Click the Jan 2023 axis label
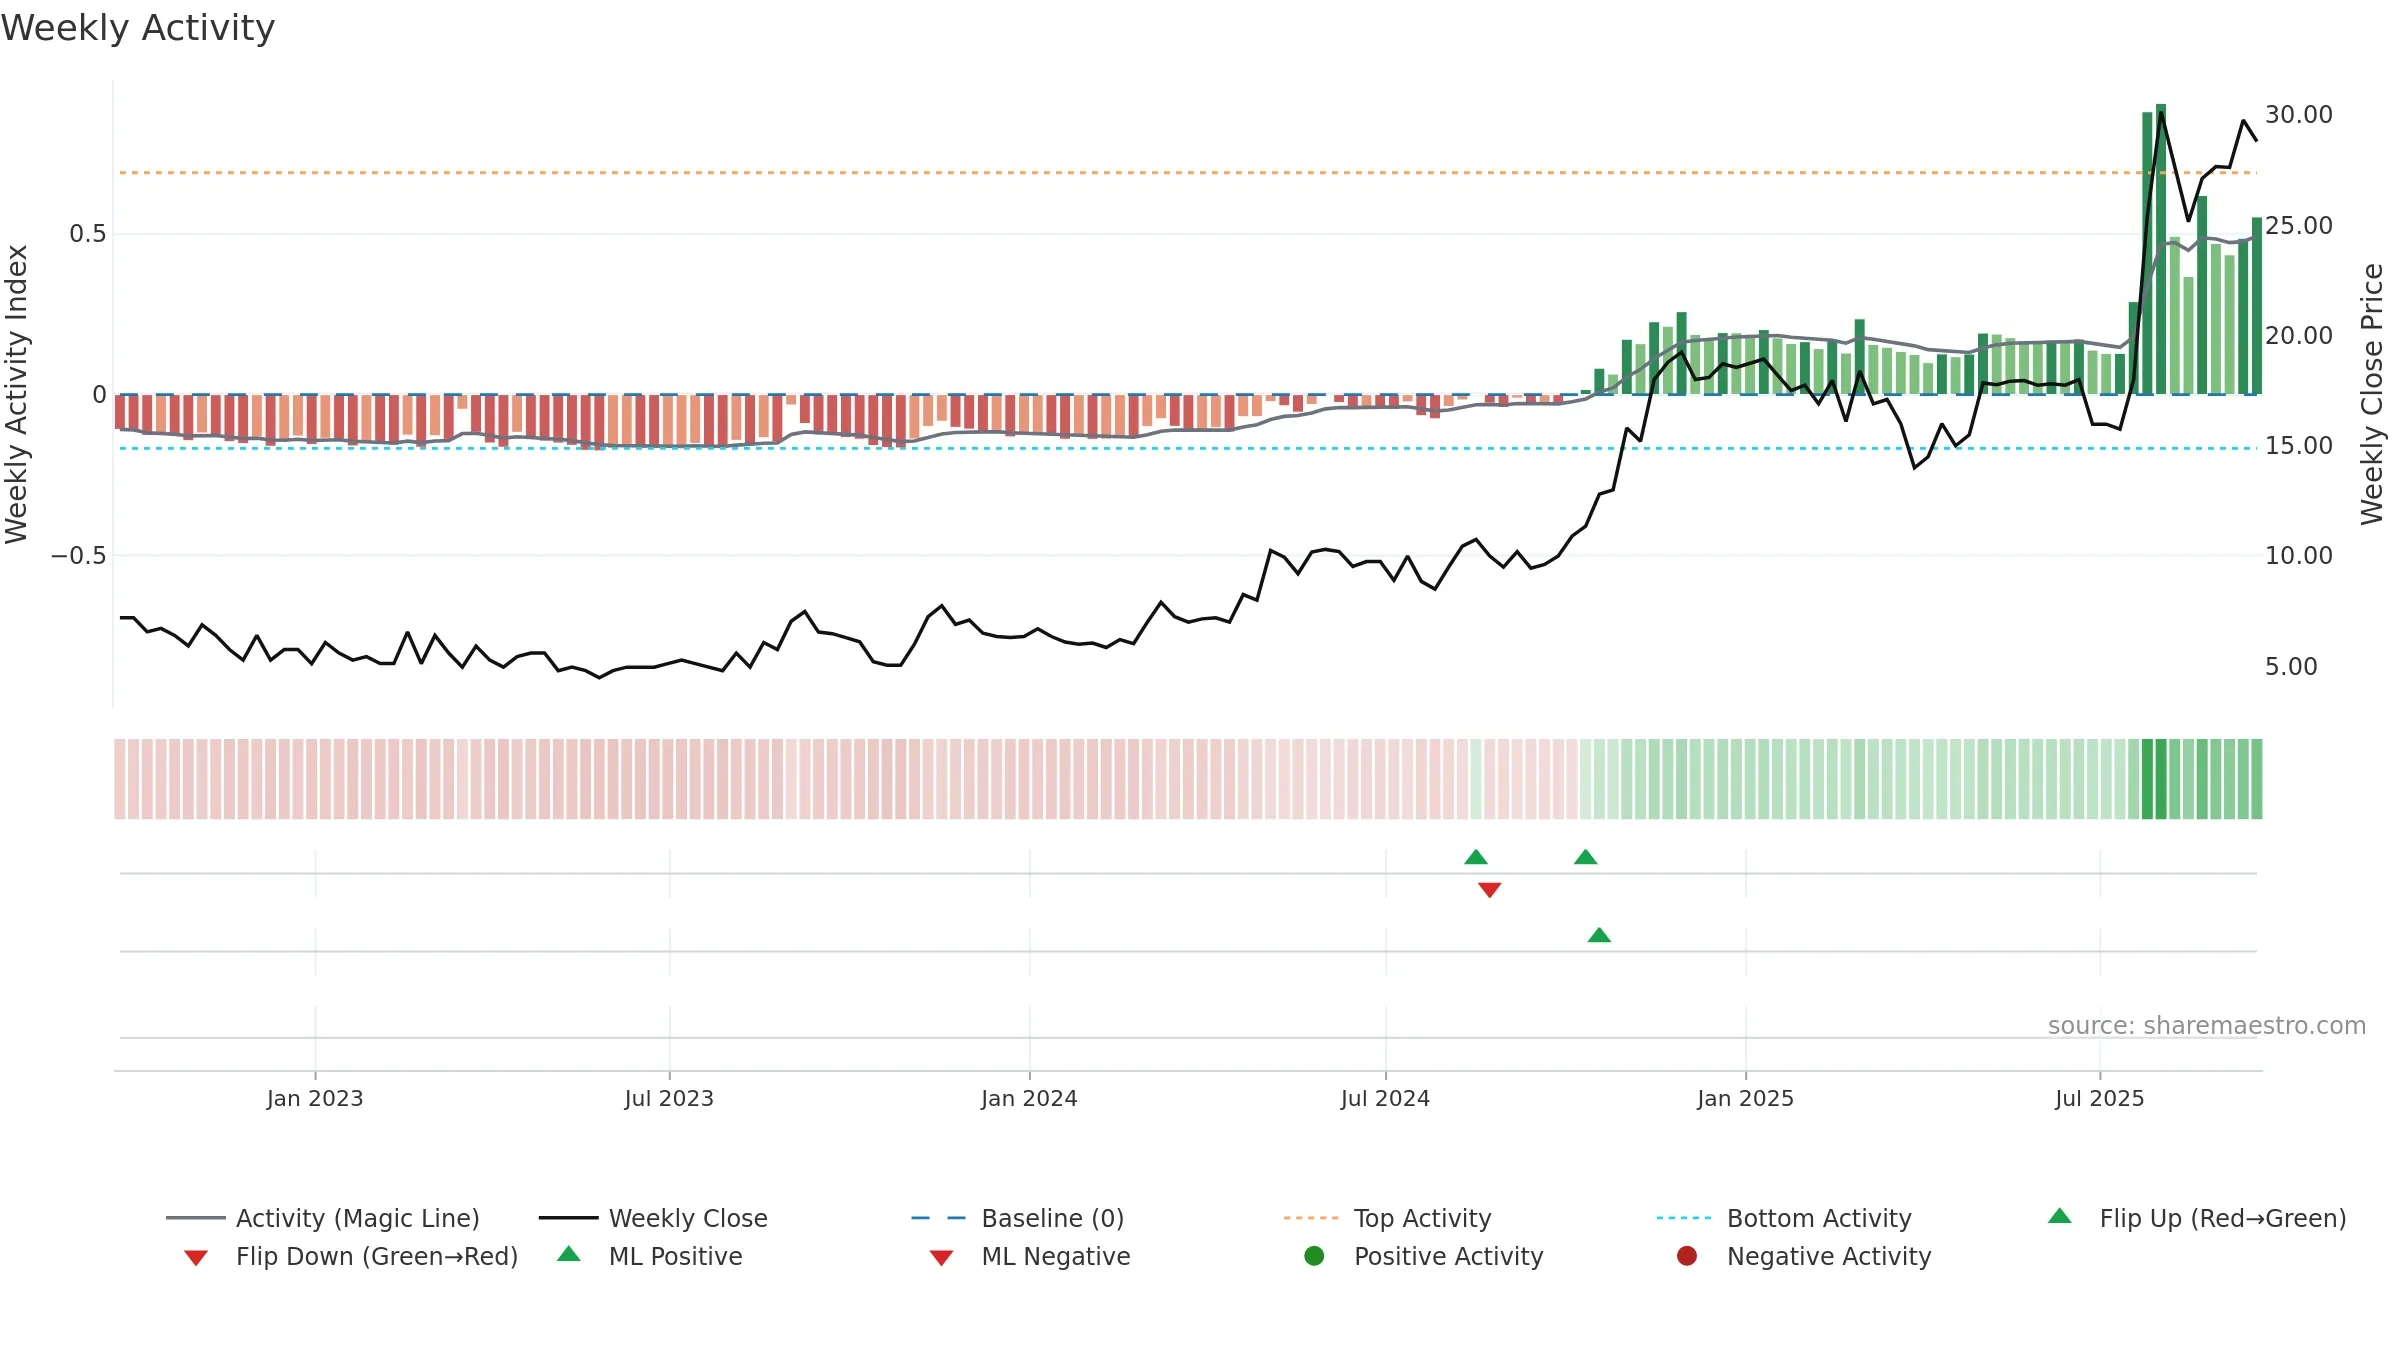 pos(315,1098)
